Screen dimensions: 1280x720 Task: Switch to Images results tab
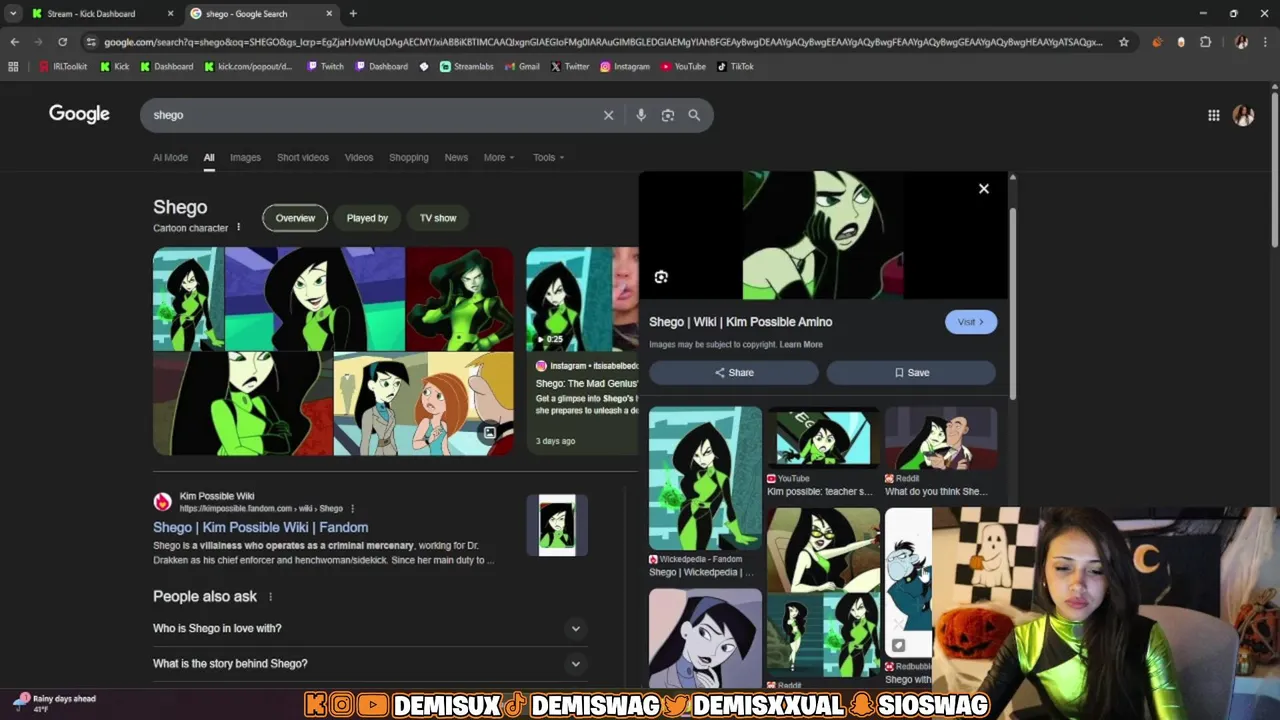click(245, 157)
